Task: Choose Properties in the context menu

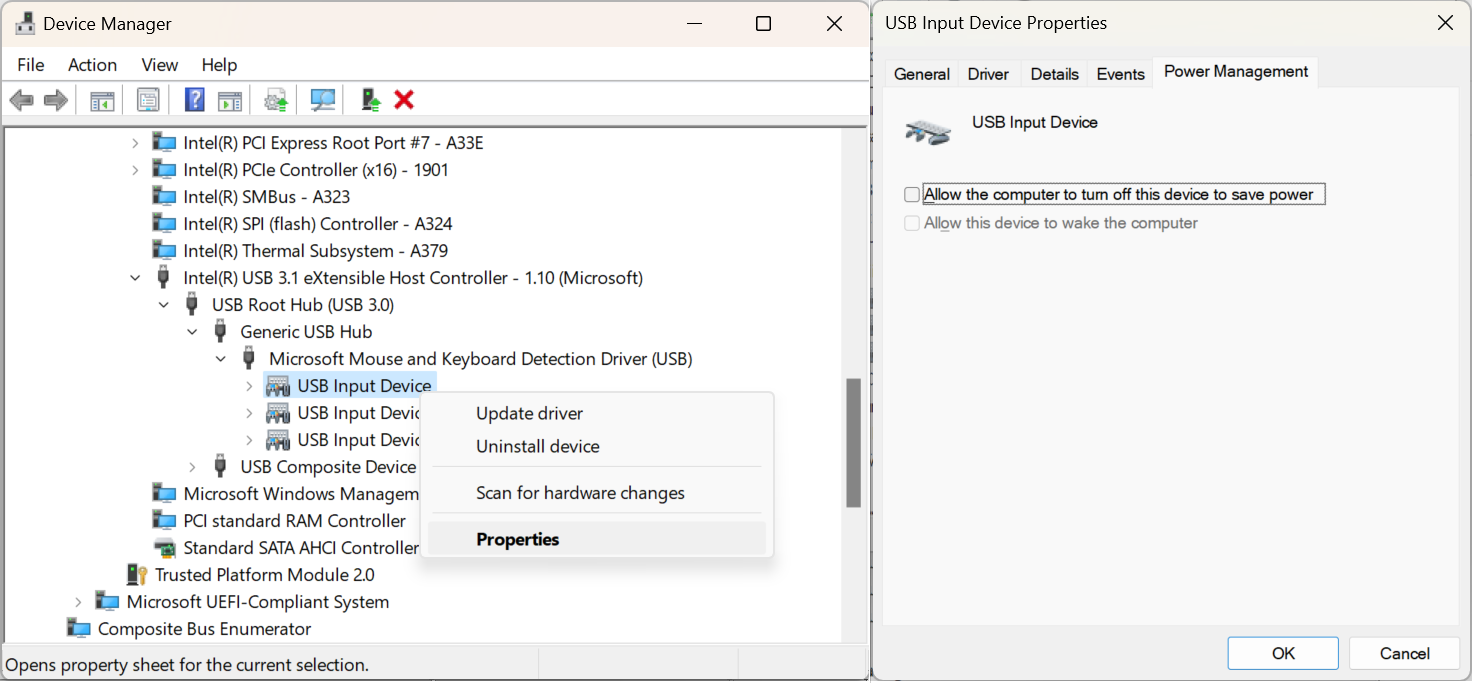Action: coord(597,539)
